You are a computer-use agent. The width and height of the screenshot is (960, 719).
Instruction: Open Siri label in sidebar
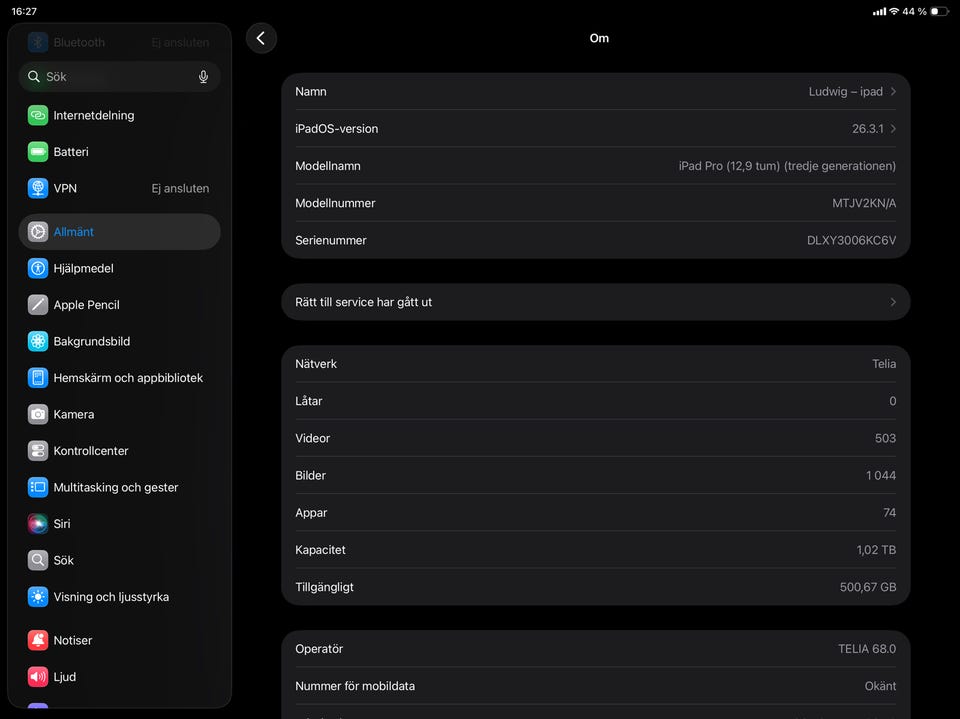pyautogui.click(x=62, y=524)
